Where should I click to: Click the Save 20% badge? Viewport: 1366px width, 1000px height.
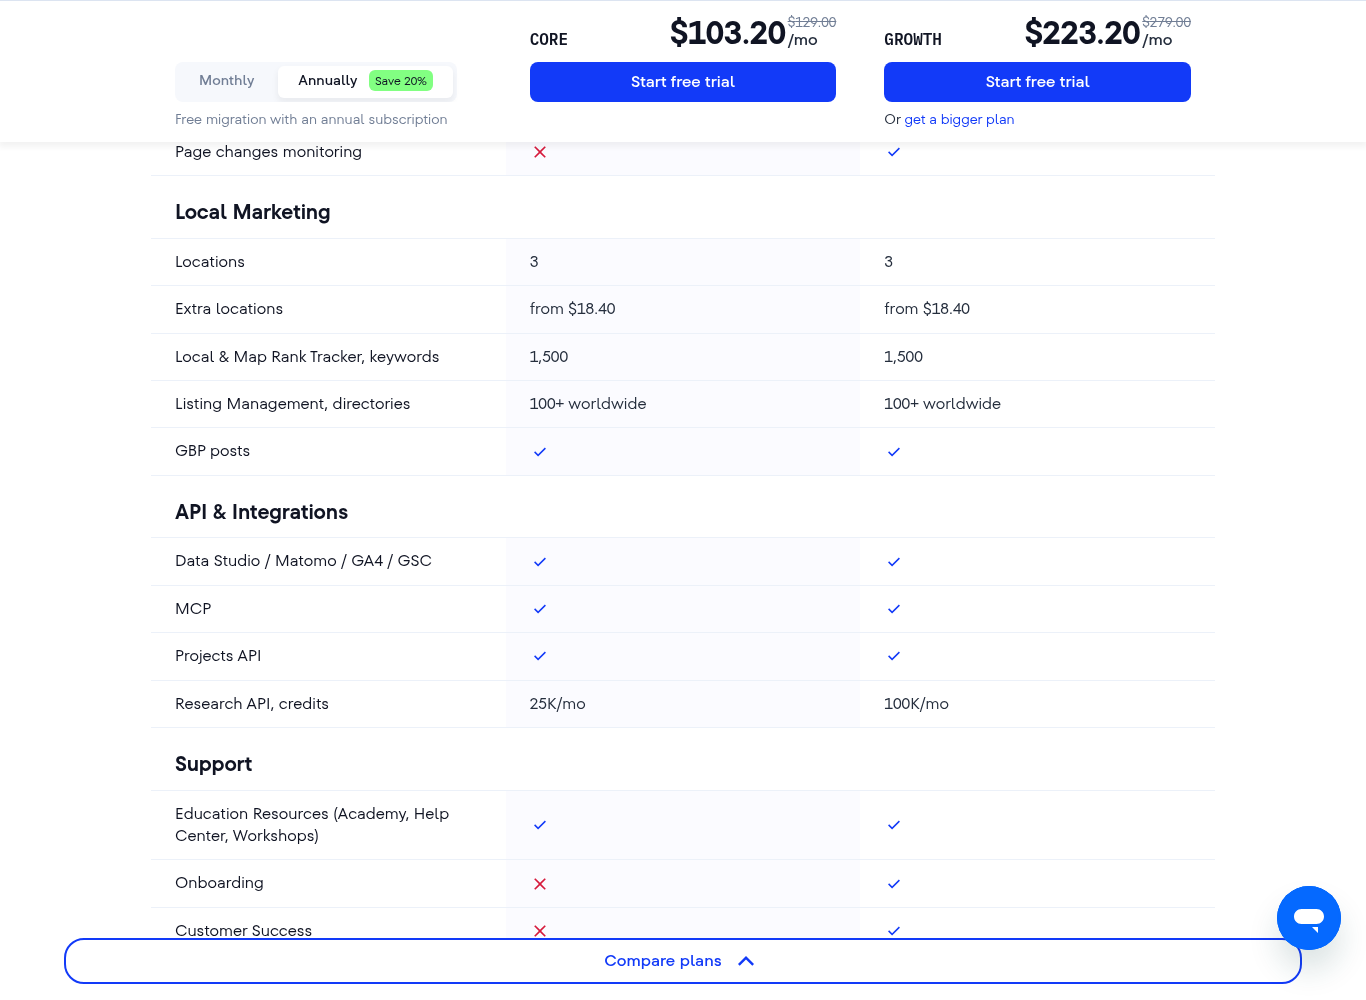coord(401,81)
